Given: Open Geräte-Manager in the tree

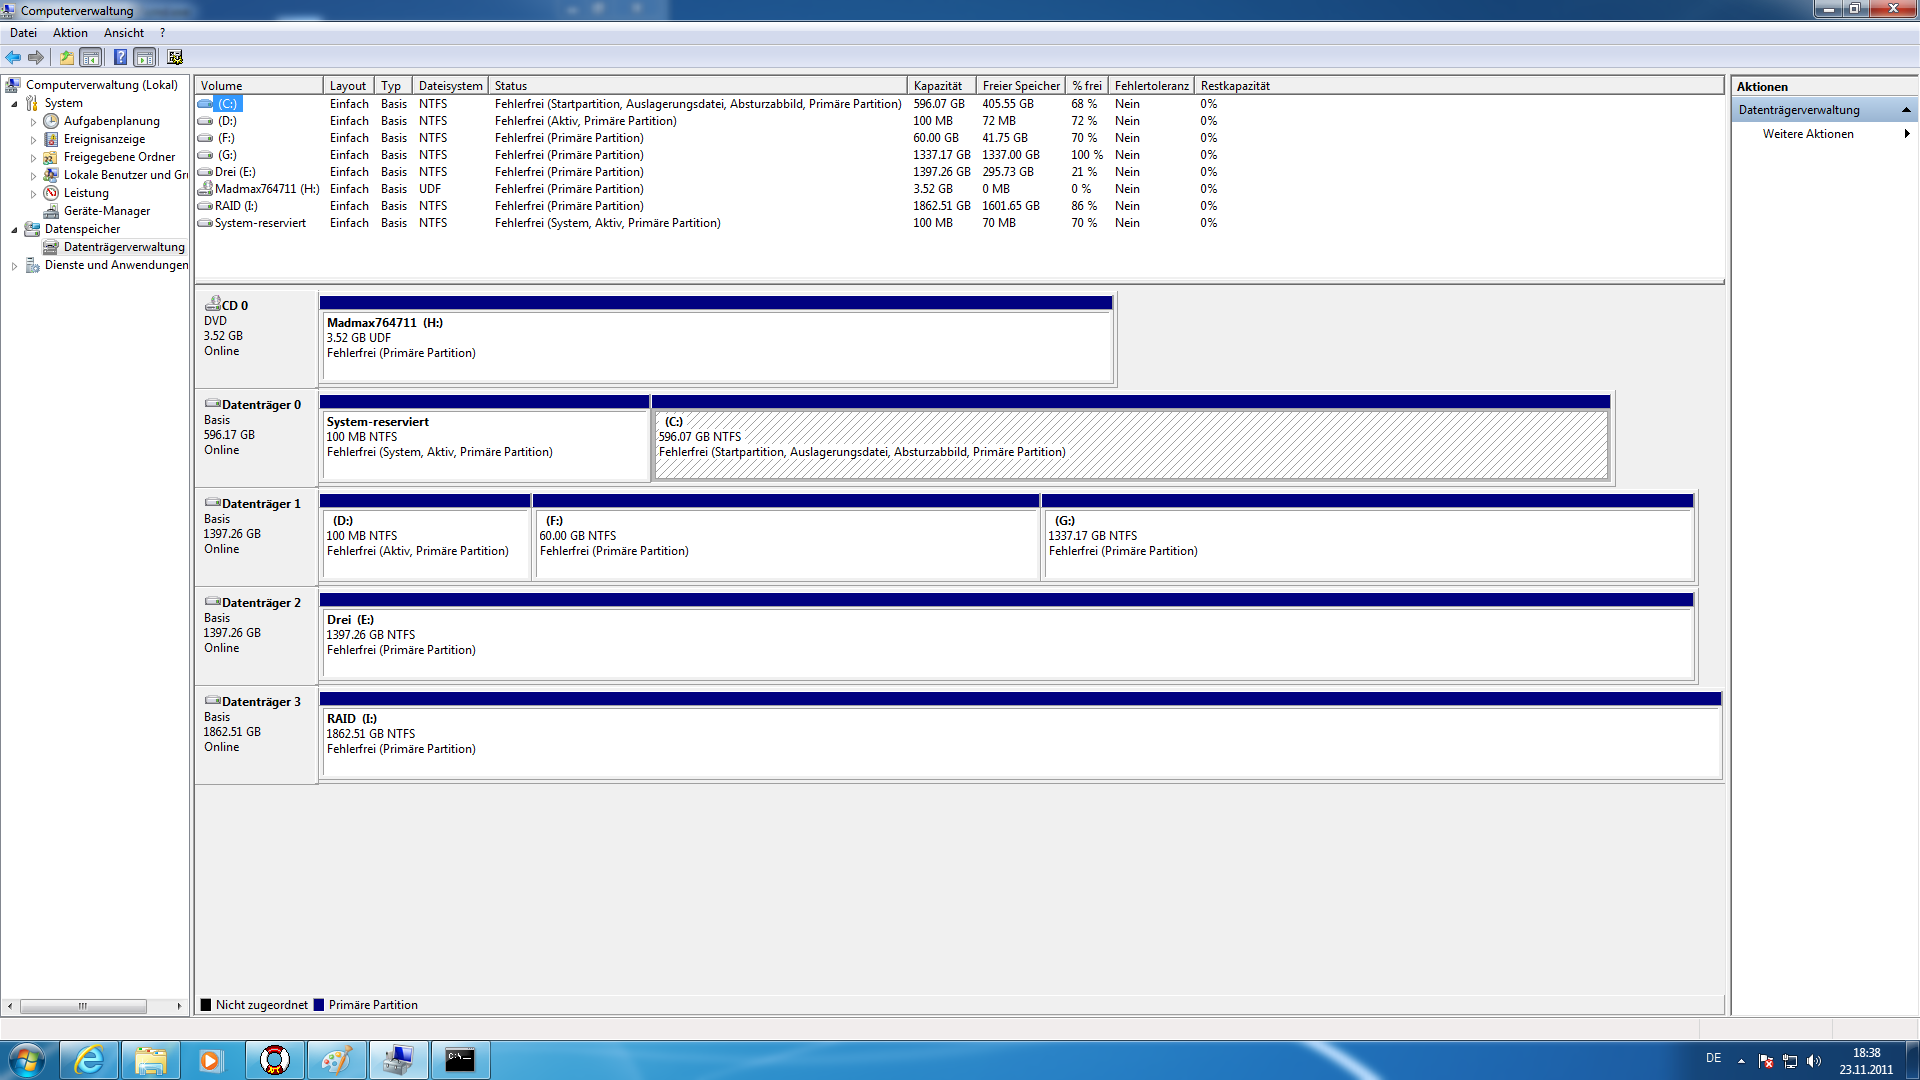Looking at the screenshot, I should [x=106, y=211].
